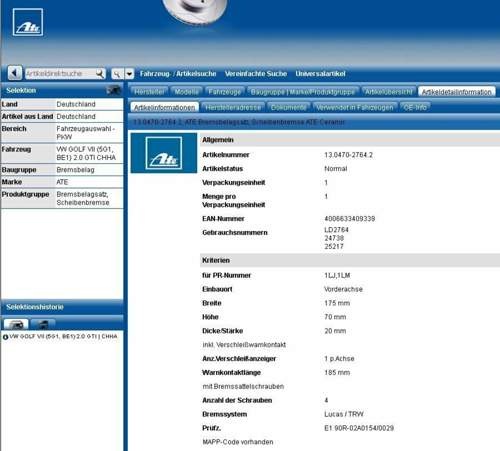The width and height of the screenshot is (500, 451).
Task: Click the Baugruppe value Bremsbelag
Action: tap(75, 170)
